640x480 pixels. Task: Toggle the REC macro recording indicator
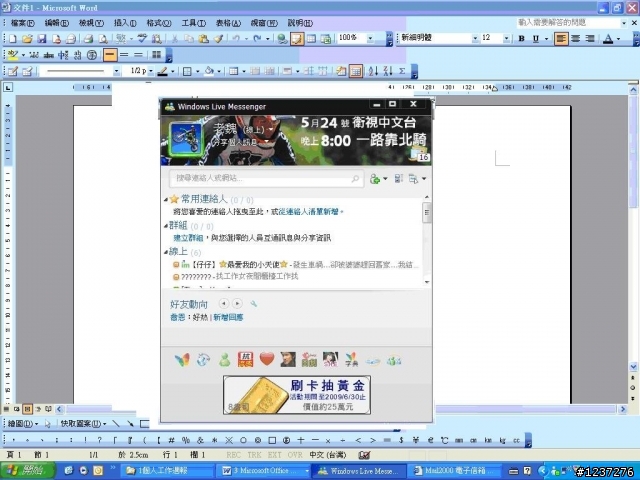click(233, 455)
